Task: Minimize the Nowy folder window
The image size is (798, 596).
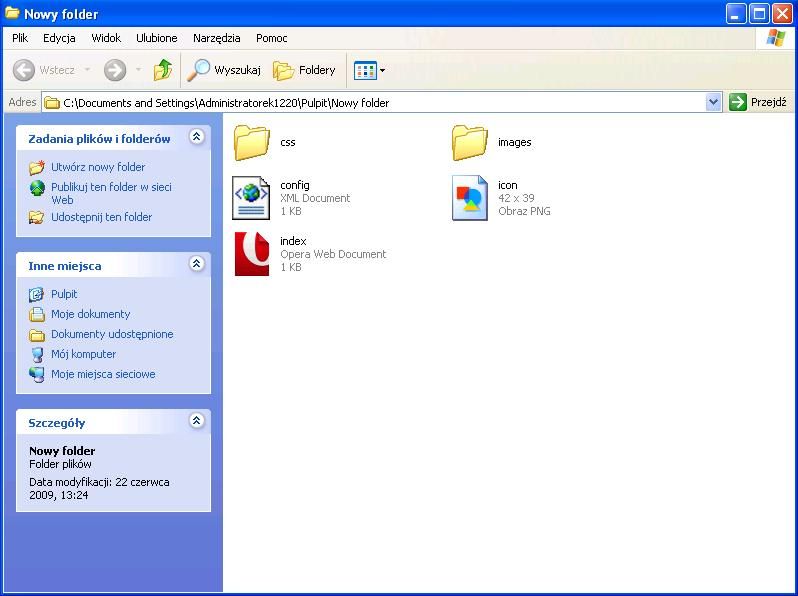Action: point(735,13)
